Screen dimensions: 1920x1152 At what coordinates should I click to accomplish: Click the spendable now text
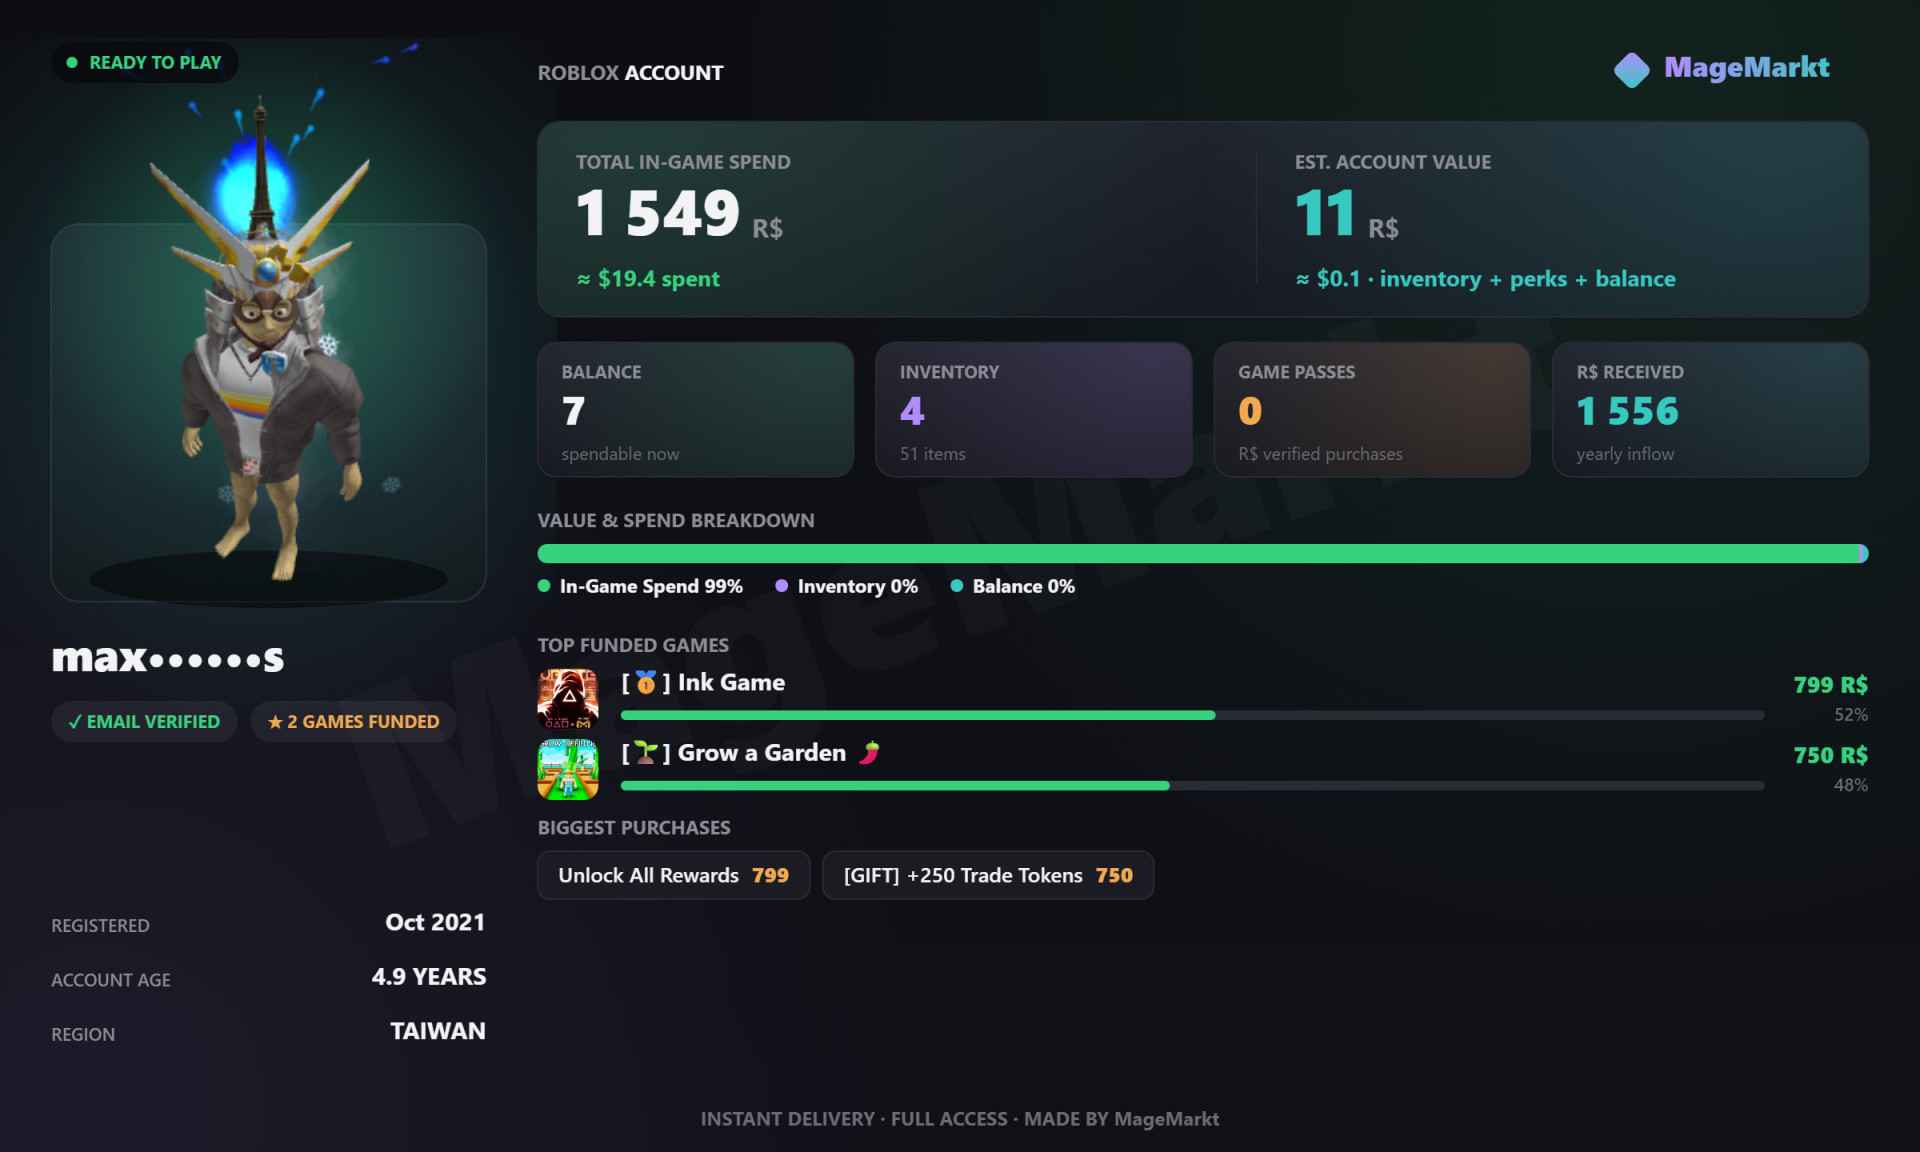click(x=620, y=454)
